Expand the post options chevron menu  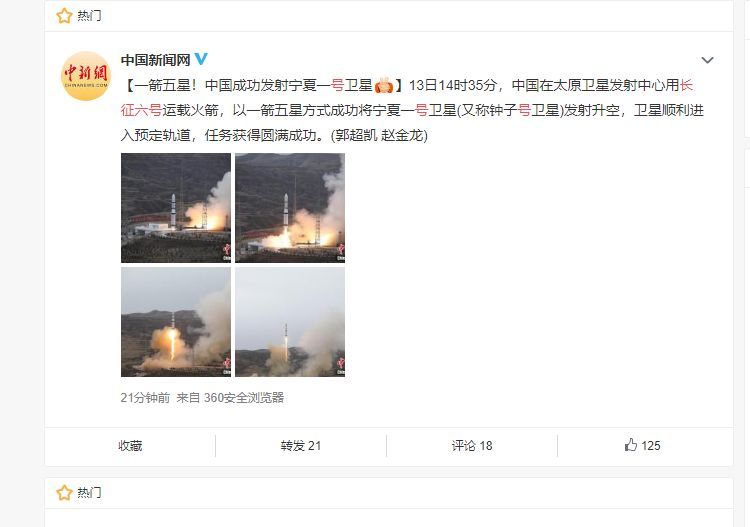(x=707, y=60)
